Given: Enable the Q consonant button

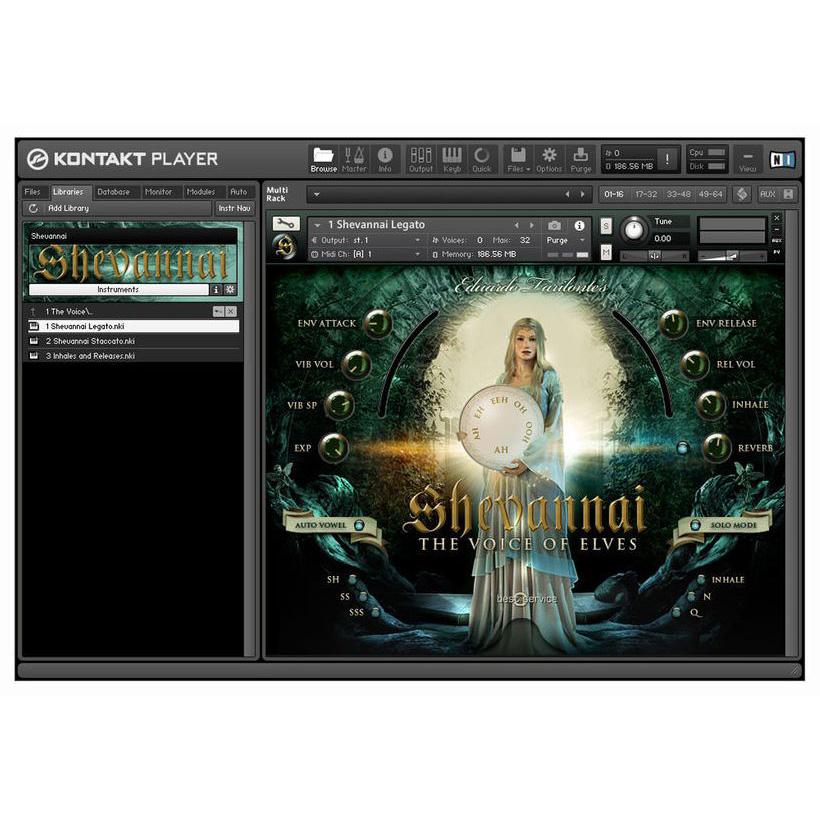Looking at the screenshot, I should click(x=677, y=612).
